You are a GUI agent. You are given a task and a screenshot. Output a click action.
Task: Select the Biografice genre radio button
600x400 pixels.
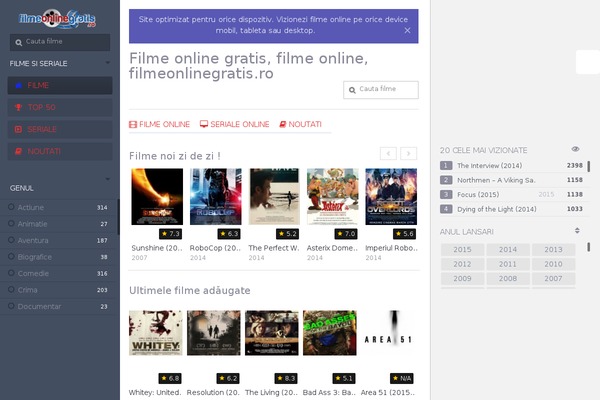pyautogui.click(x=11, y=256)
